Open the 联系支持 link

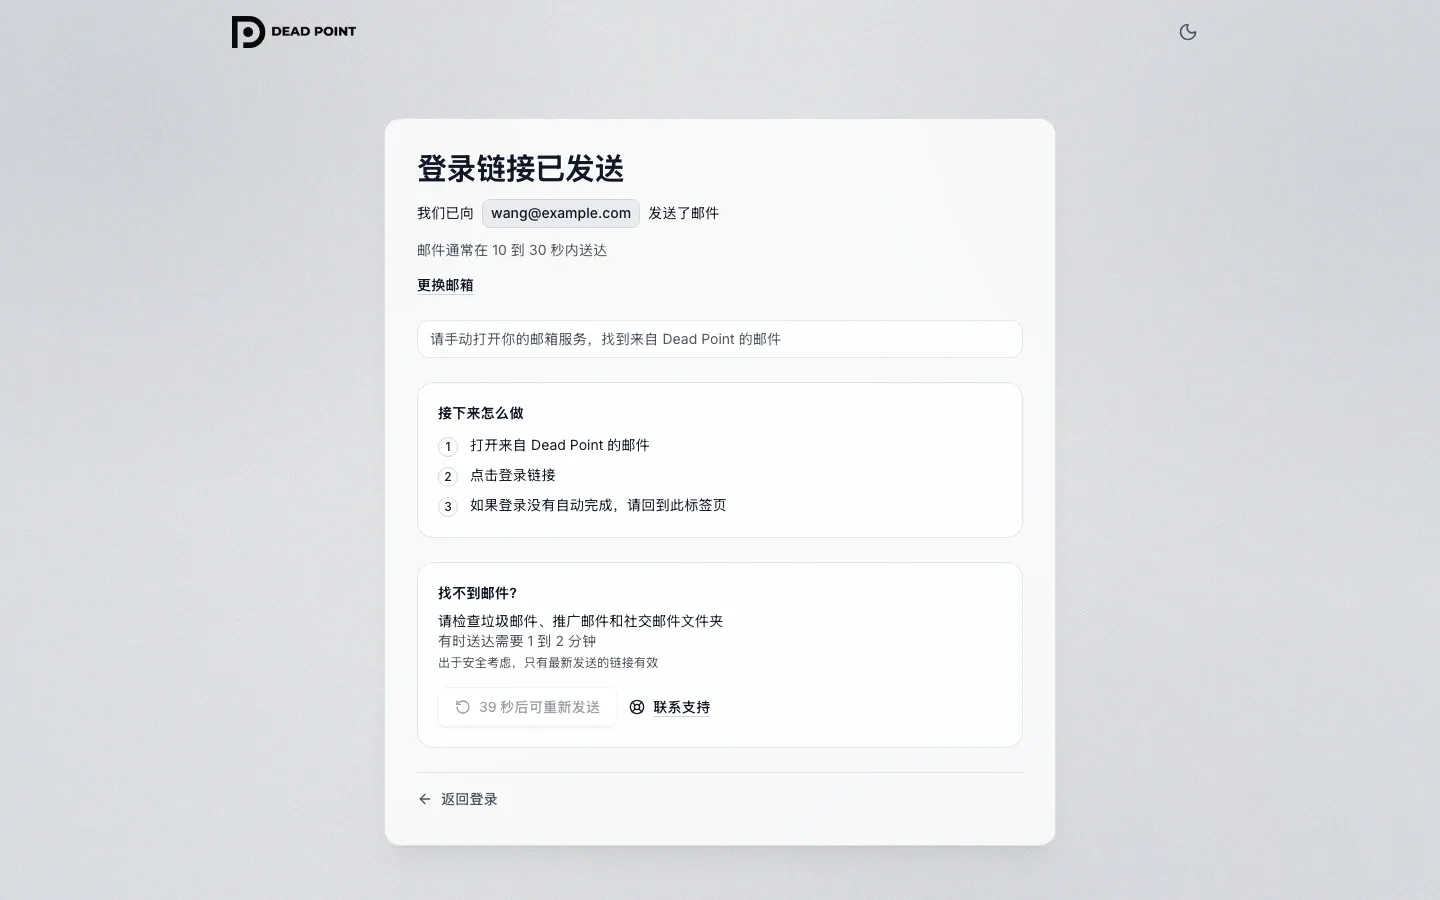coord(681,707)
